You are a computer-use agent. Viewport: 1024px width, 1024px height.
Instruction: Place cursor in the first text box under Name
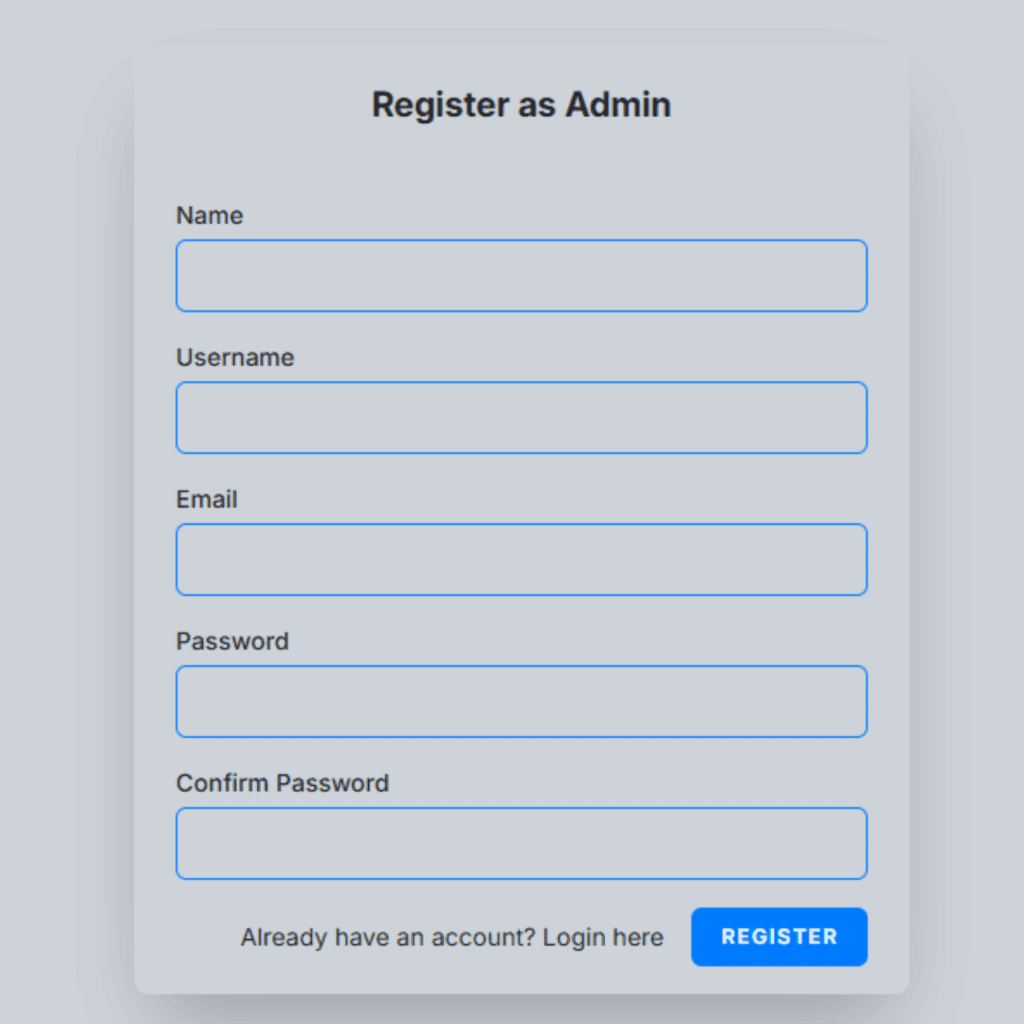click(x=521, y=276)
